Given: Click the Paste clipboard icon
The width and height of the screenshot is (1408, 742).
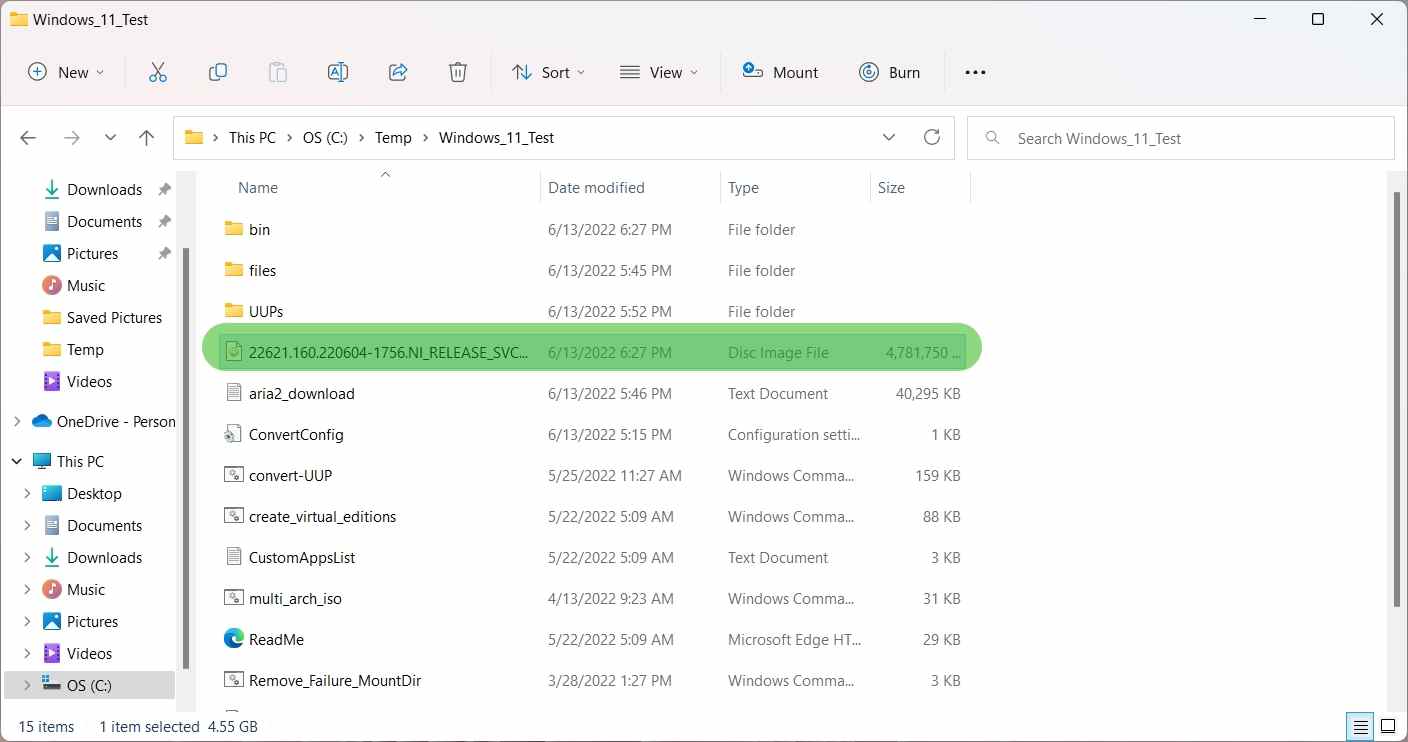Looking at the screenshot, I should pos(278,72).
